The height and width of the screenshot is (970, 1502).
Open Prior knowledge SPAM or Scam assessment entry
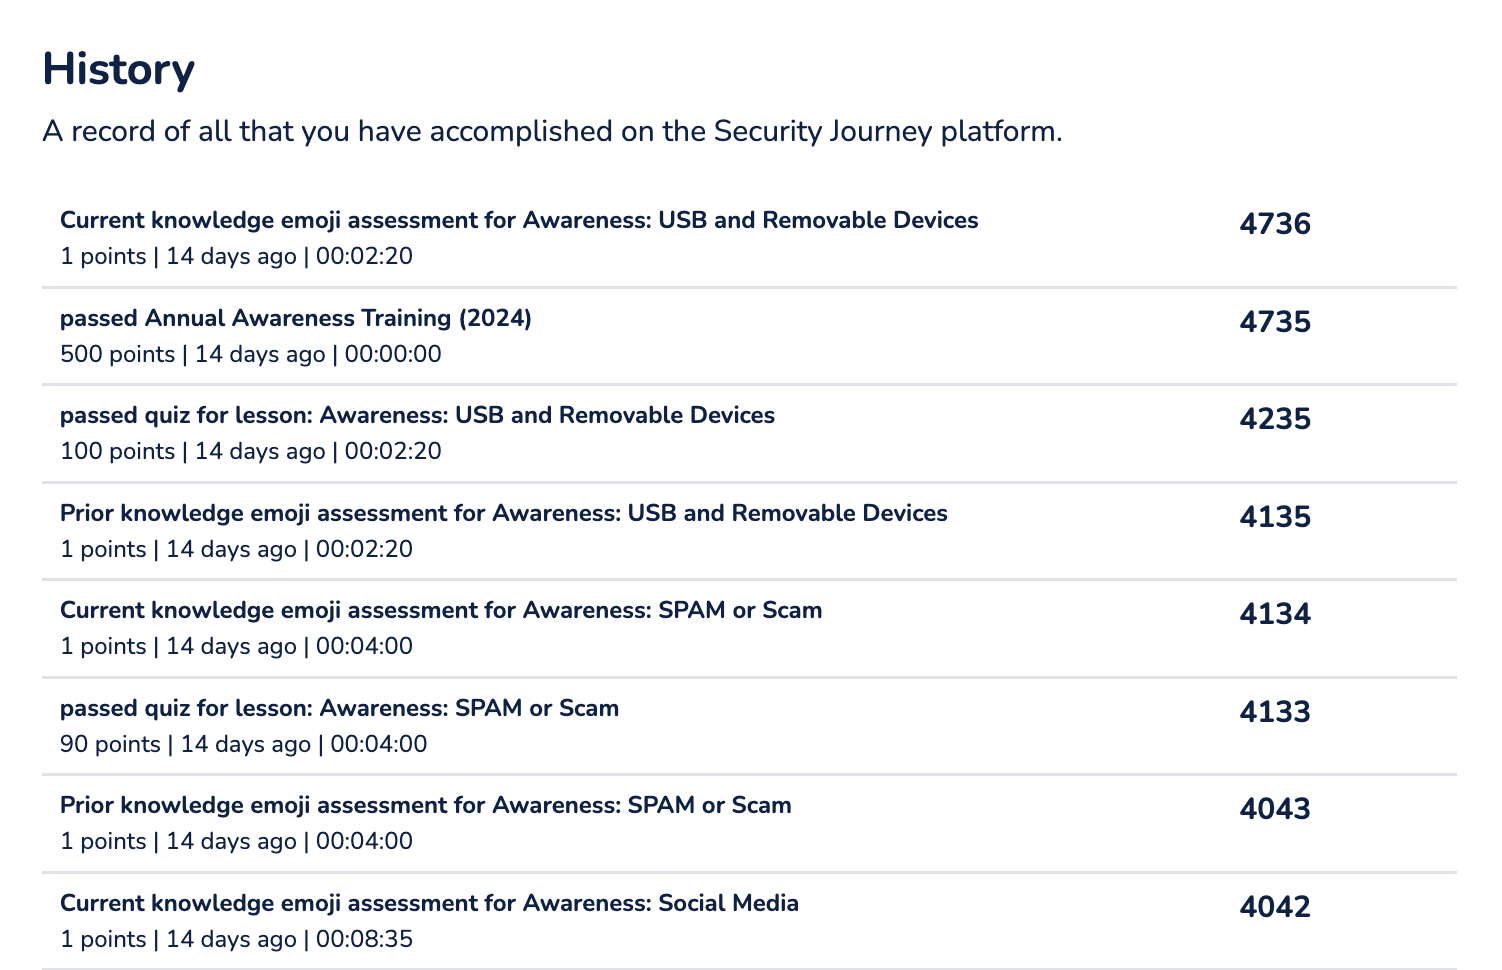426,805
